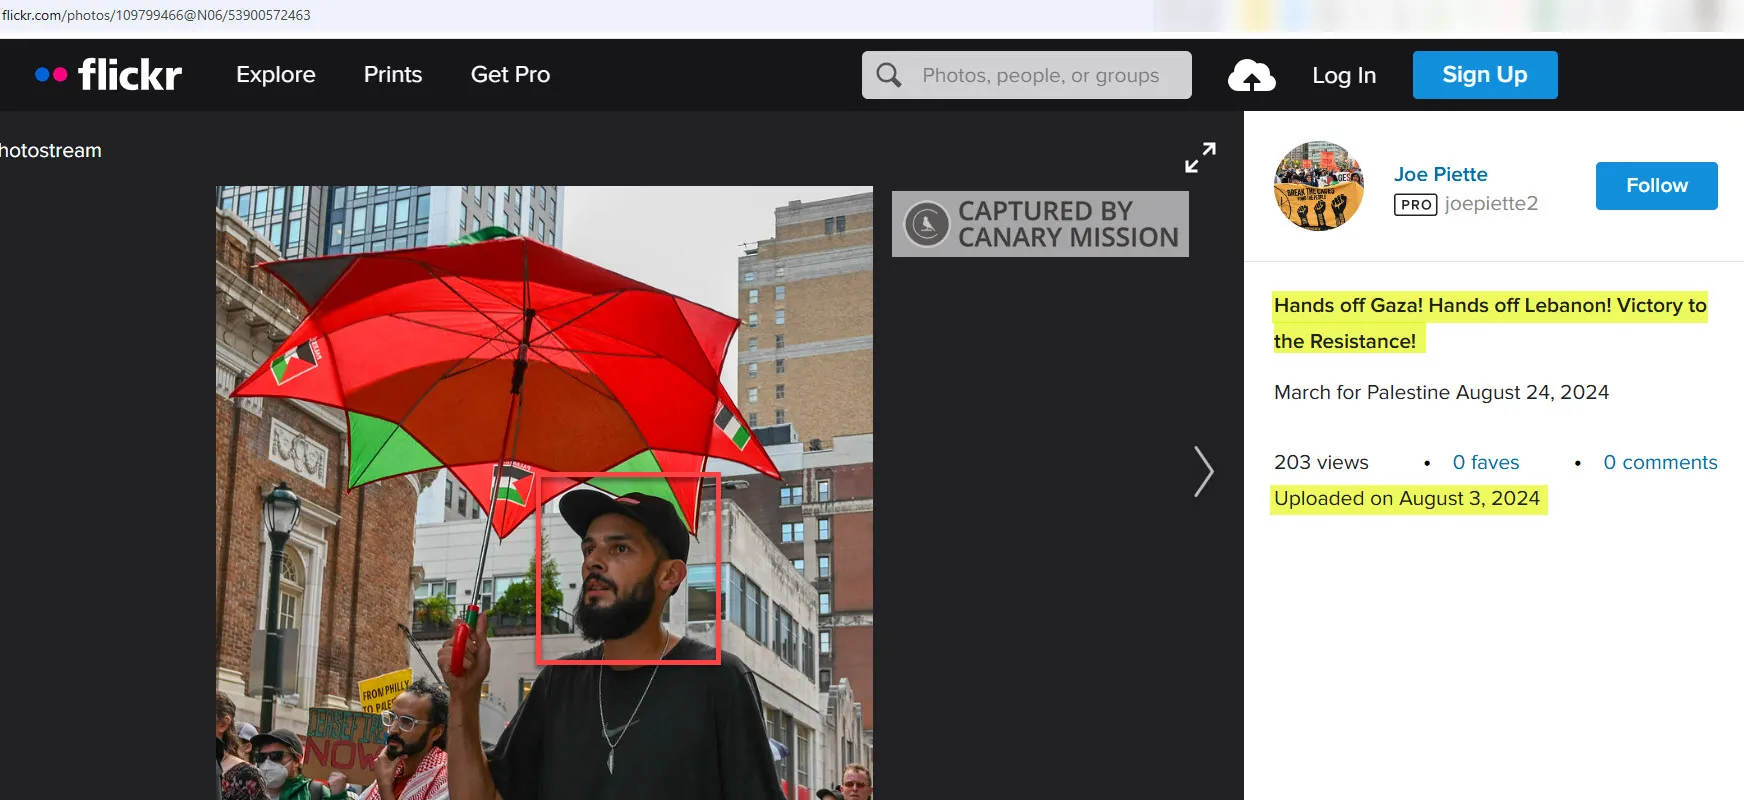The image size is (1744, 800).
Task: Open the 0 comments link
Action: pos(1660,462)
